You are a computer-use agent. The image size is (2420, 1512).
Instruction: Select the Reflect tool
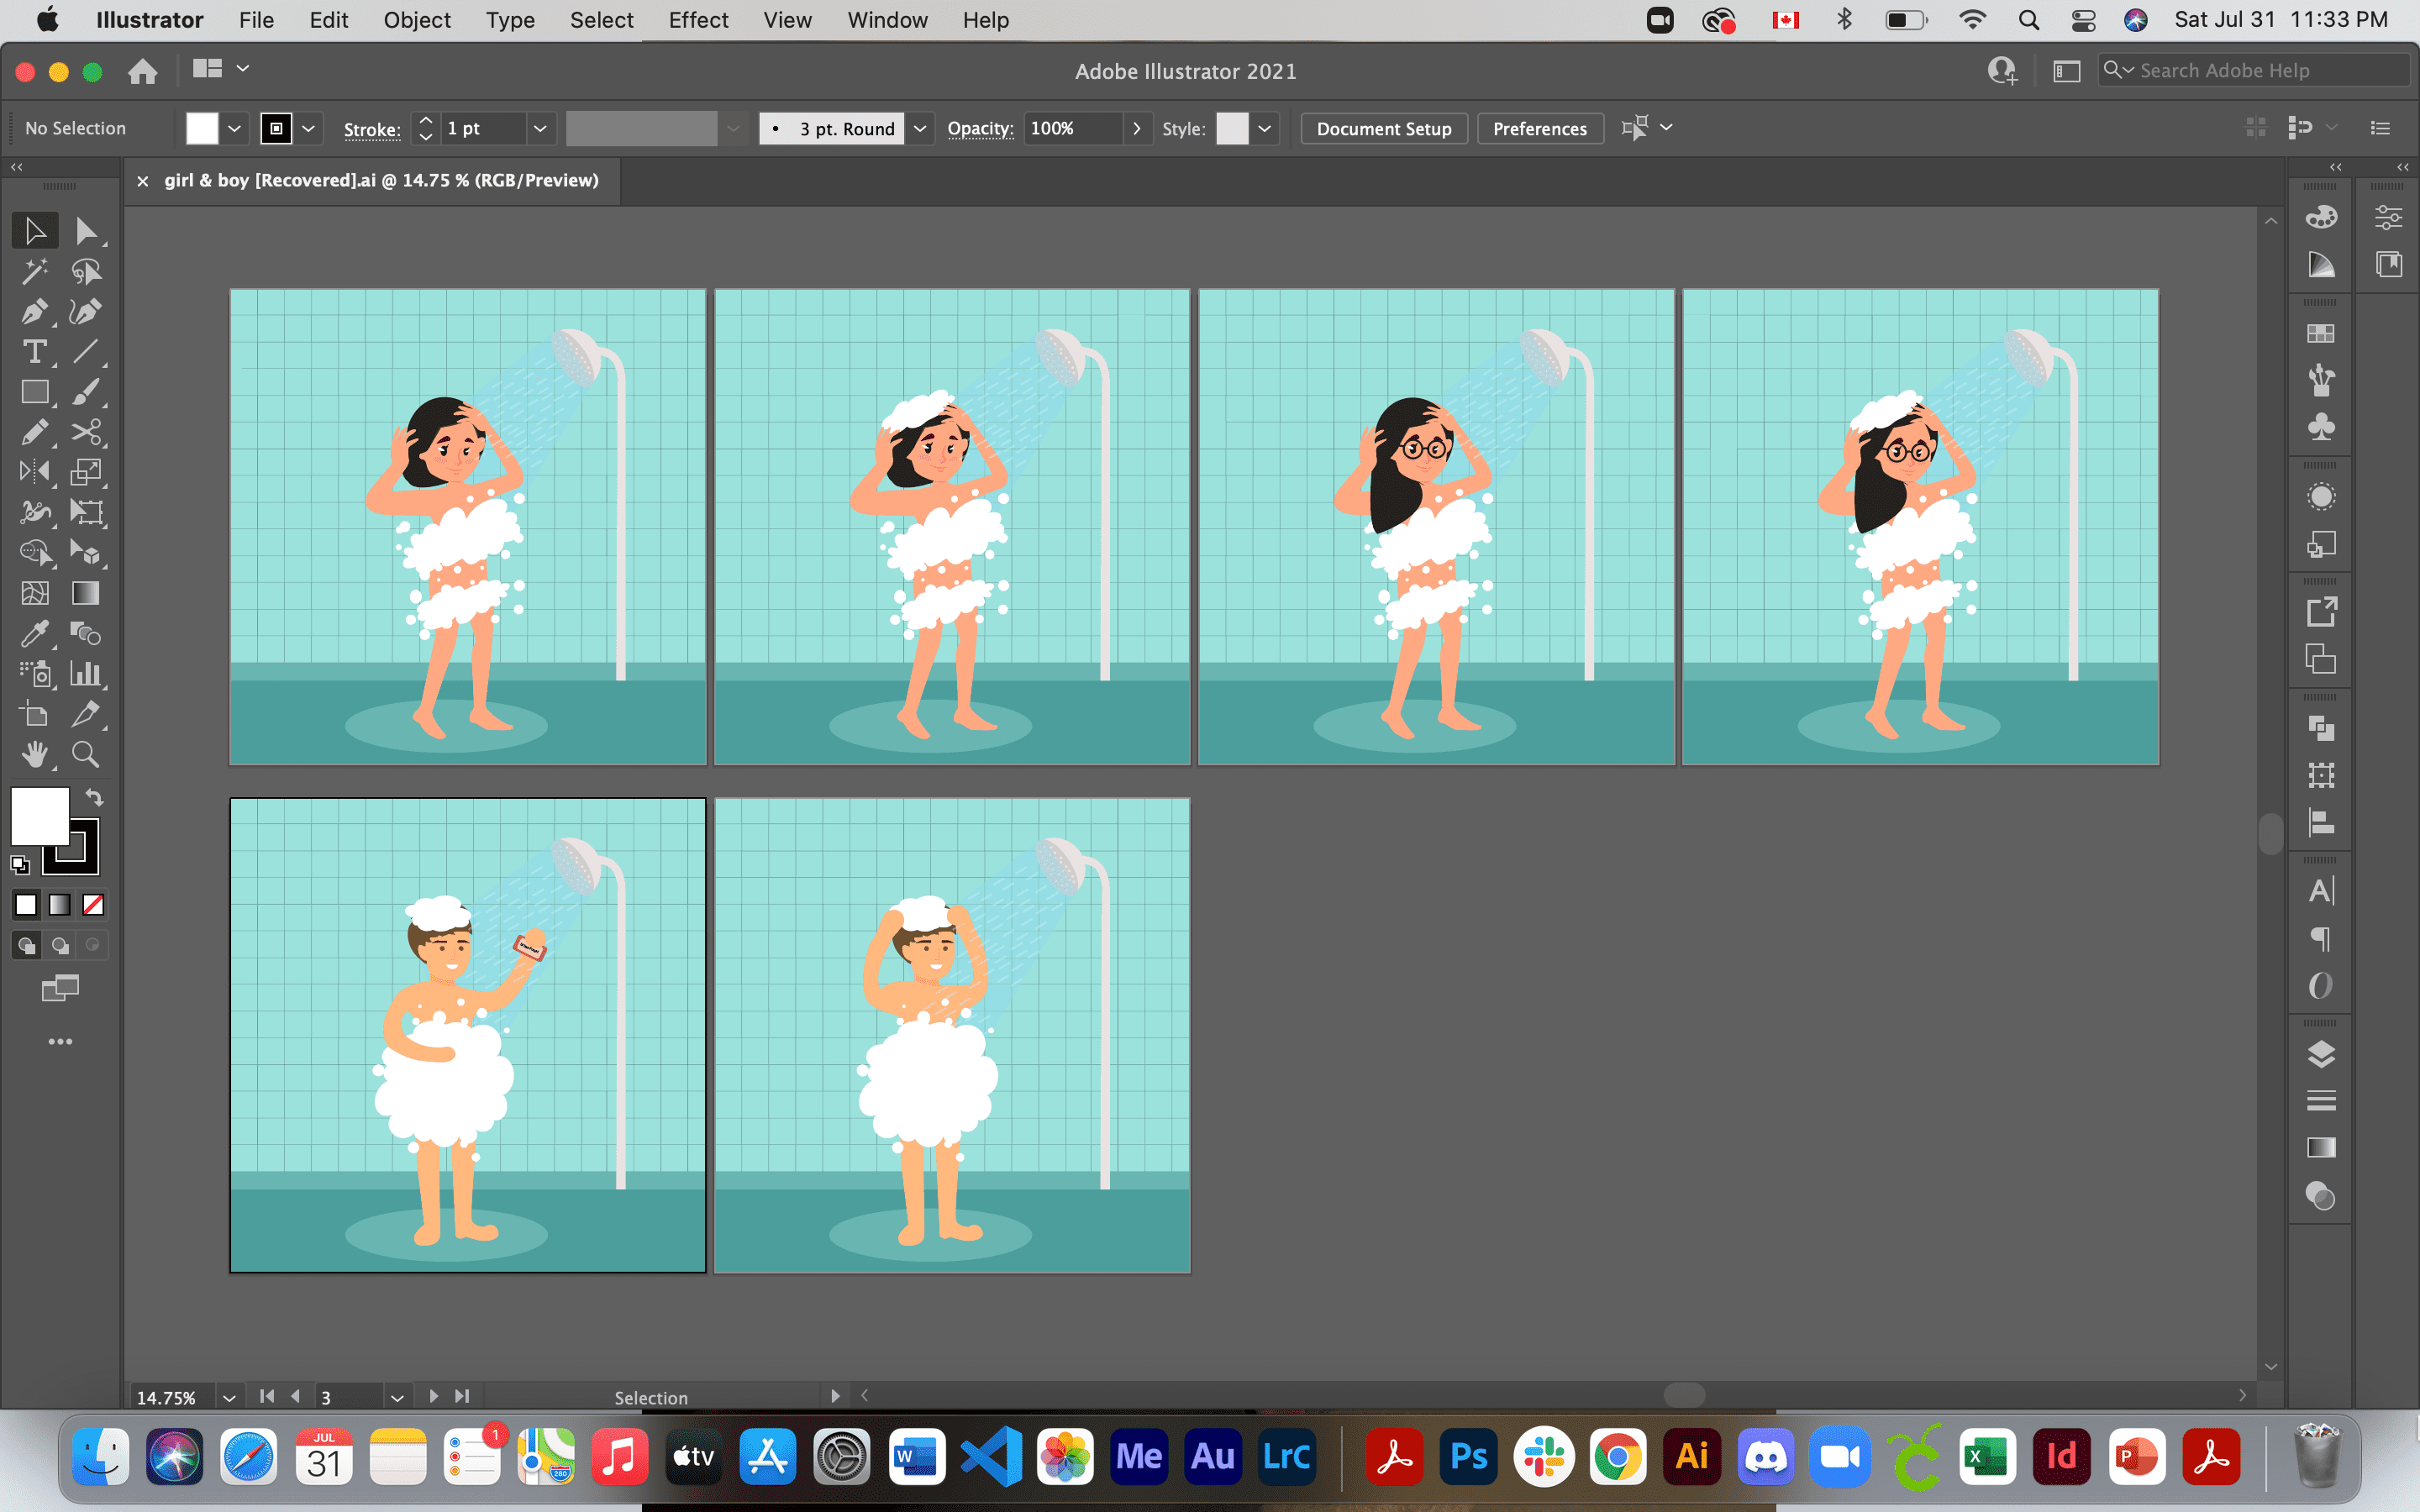coord(35,472)
